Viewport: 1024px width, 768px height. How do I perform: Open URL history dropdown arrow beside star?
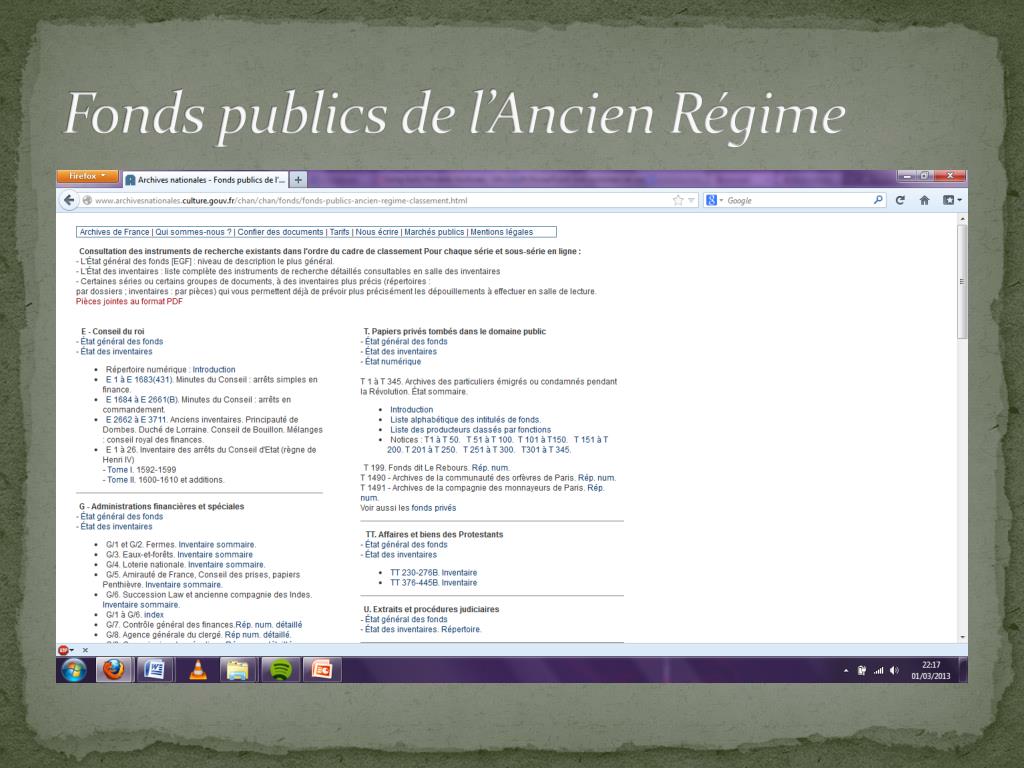(691, 200)
